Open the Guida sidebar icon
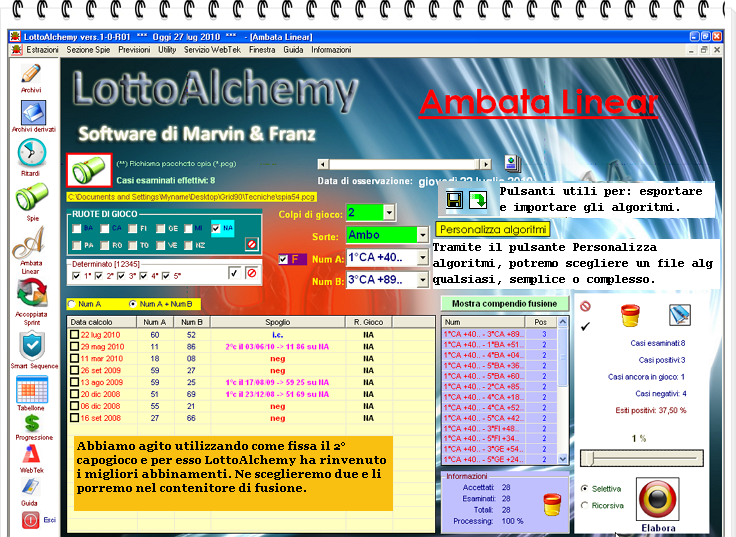Viewport: 736px width, 537px height. [x=30, y=487]
